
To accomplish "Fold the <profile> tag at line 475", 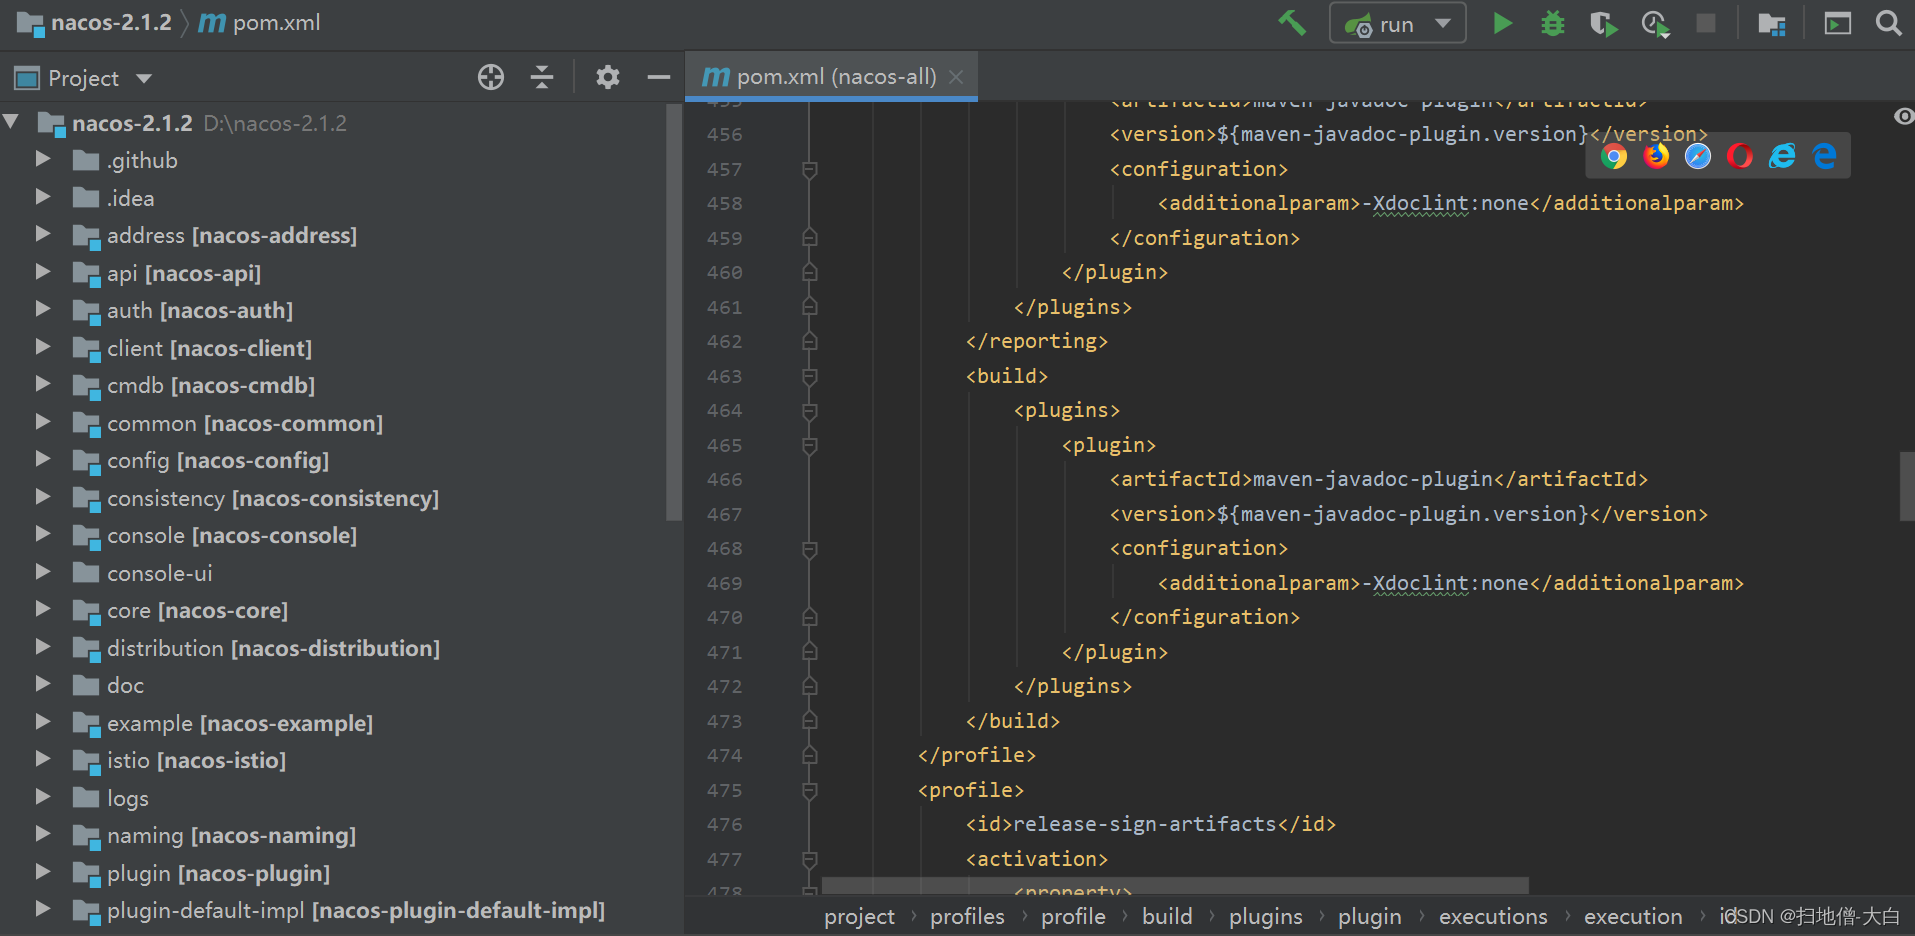I will [810, 790].
